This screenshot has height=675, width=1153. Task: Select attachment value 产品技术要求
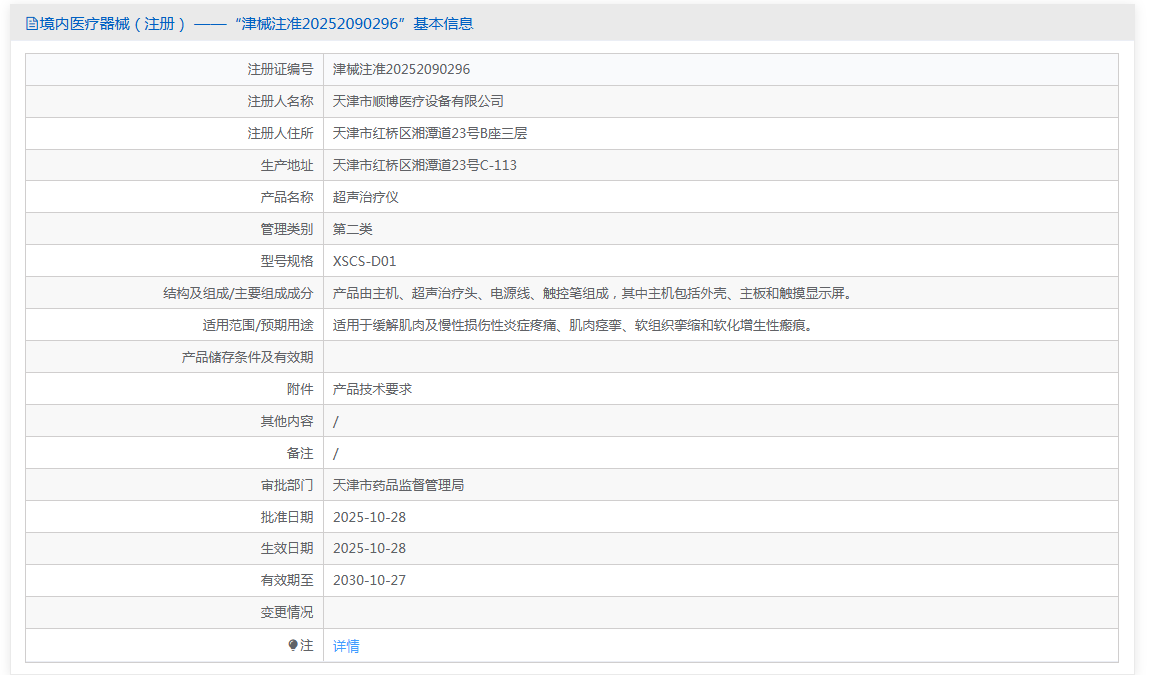(373, 389)
